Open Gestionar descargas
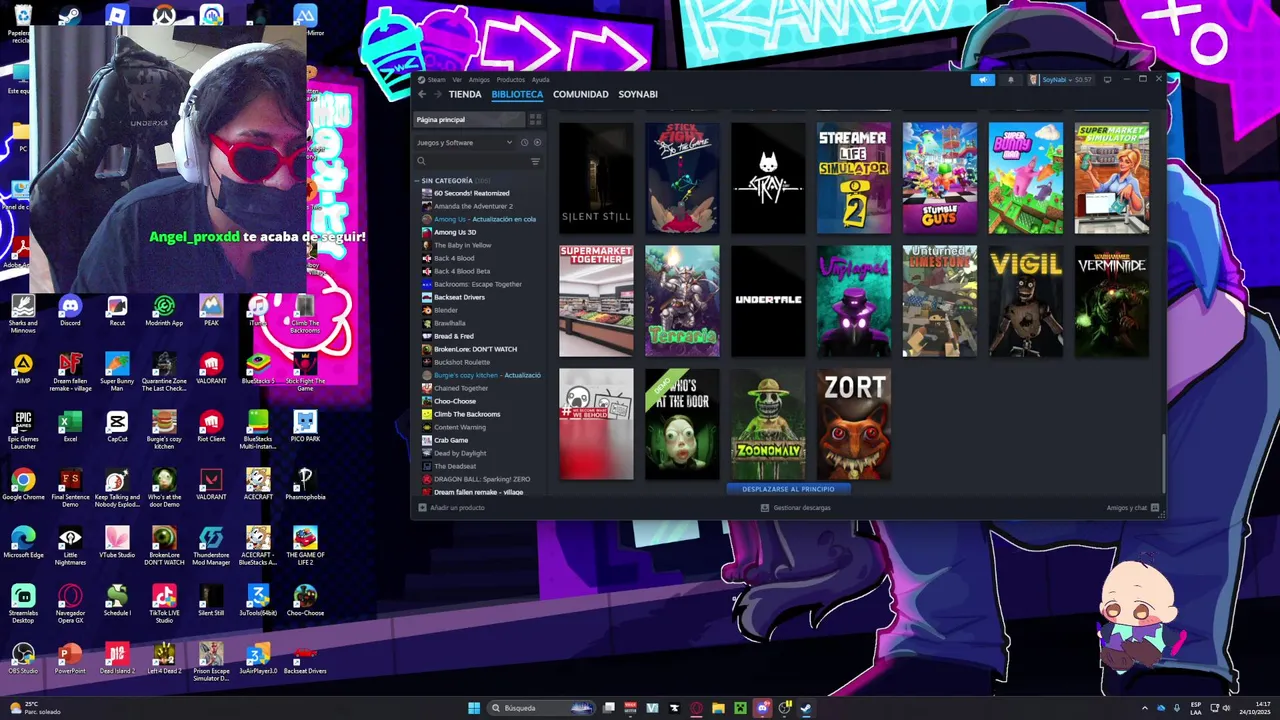The image size is (1280, 720). (795, 508)
